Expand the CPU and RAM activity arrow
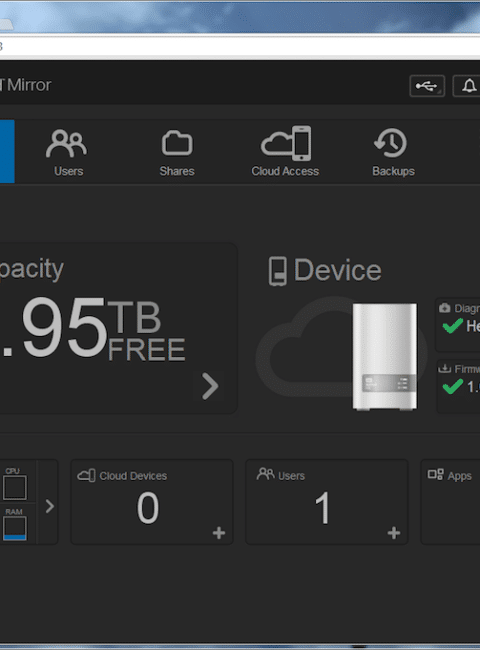This screenshot has width=480, height=650. pyautogui.click(x=49, y=506)
